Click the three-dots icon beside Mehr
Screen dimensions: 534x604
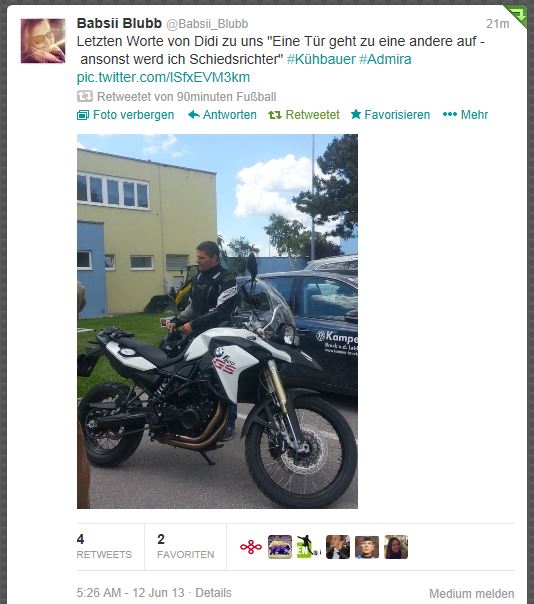tap(450, 114)
